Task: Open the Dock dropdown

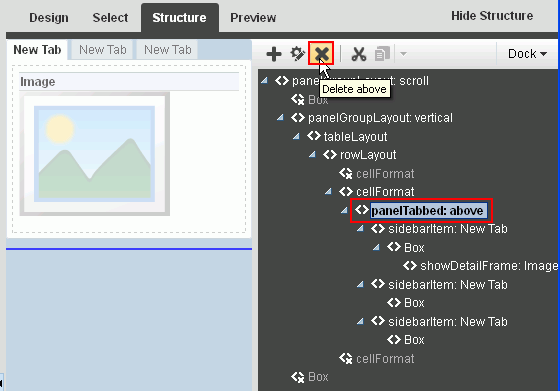Action: 527,54
